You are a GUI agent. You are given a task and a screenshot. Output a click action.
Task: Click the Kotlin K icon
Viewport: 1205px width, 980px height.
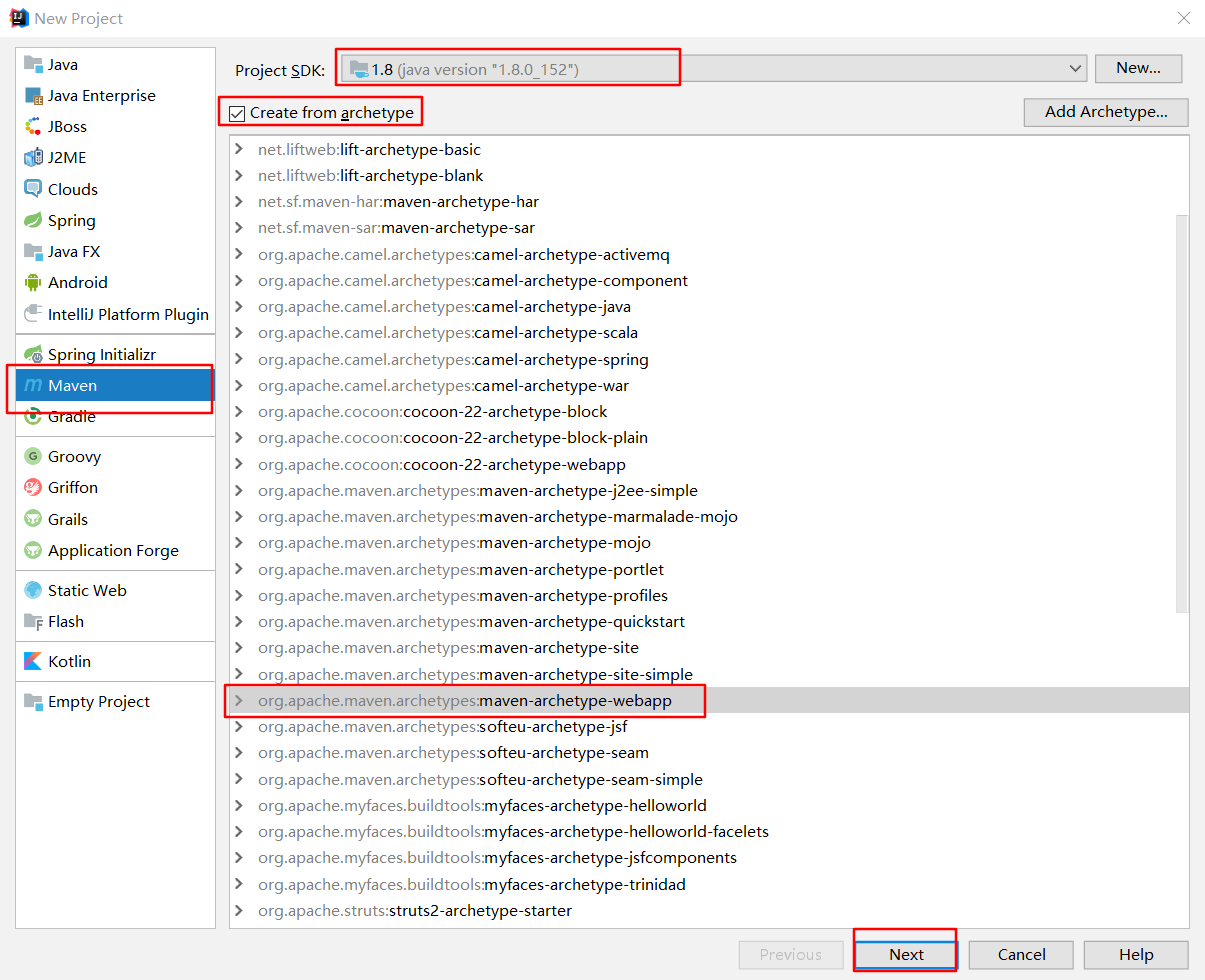click(x=33, y=662)
